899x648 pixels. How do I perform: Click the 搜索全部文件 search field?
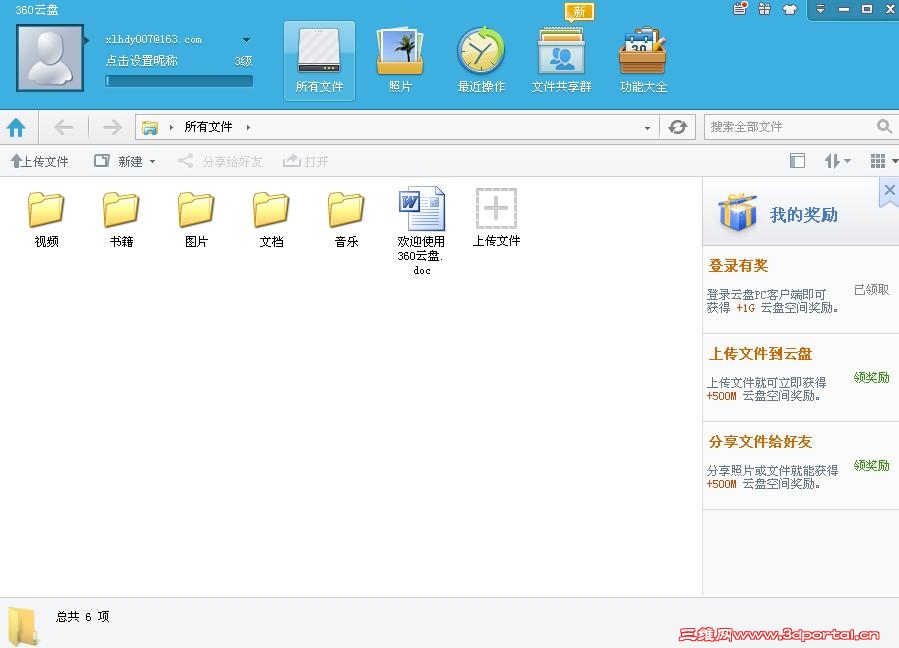coord(789,127)
